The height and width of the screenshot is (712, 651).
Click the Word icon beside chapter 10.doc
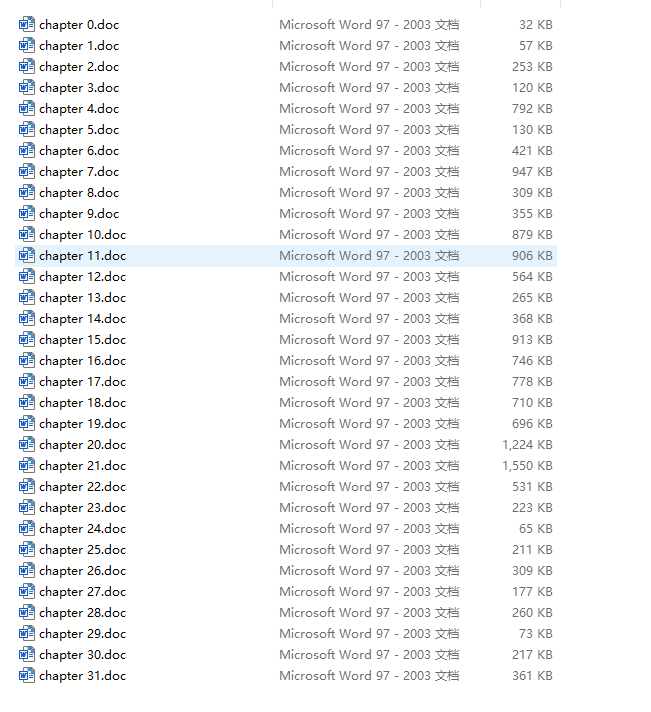point(27,234)
